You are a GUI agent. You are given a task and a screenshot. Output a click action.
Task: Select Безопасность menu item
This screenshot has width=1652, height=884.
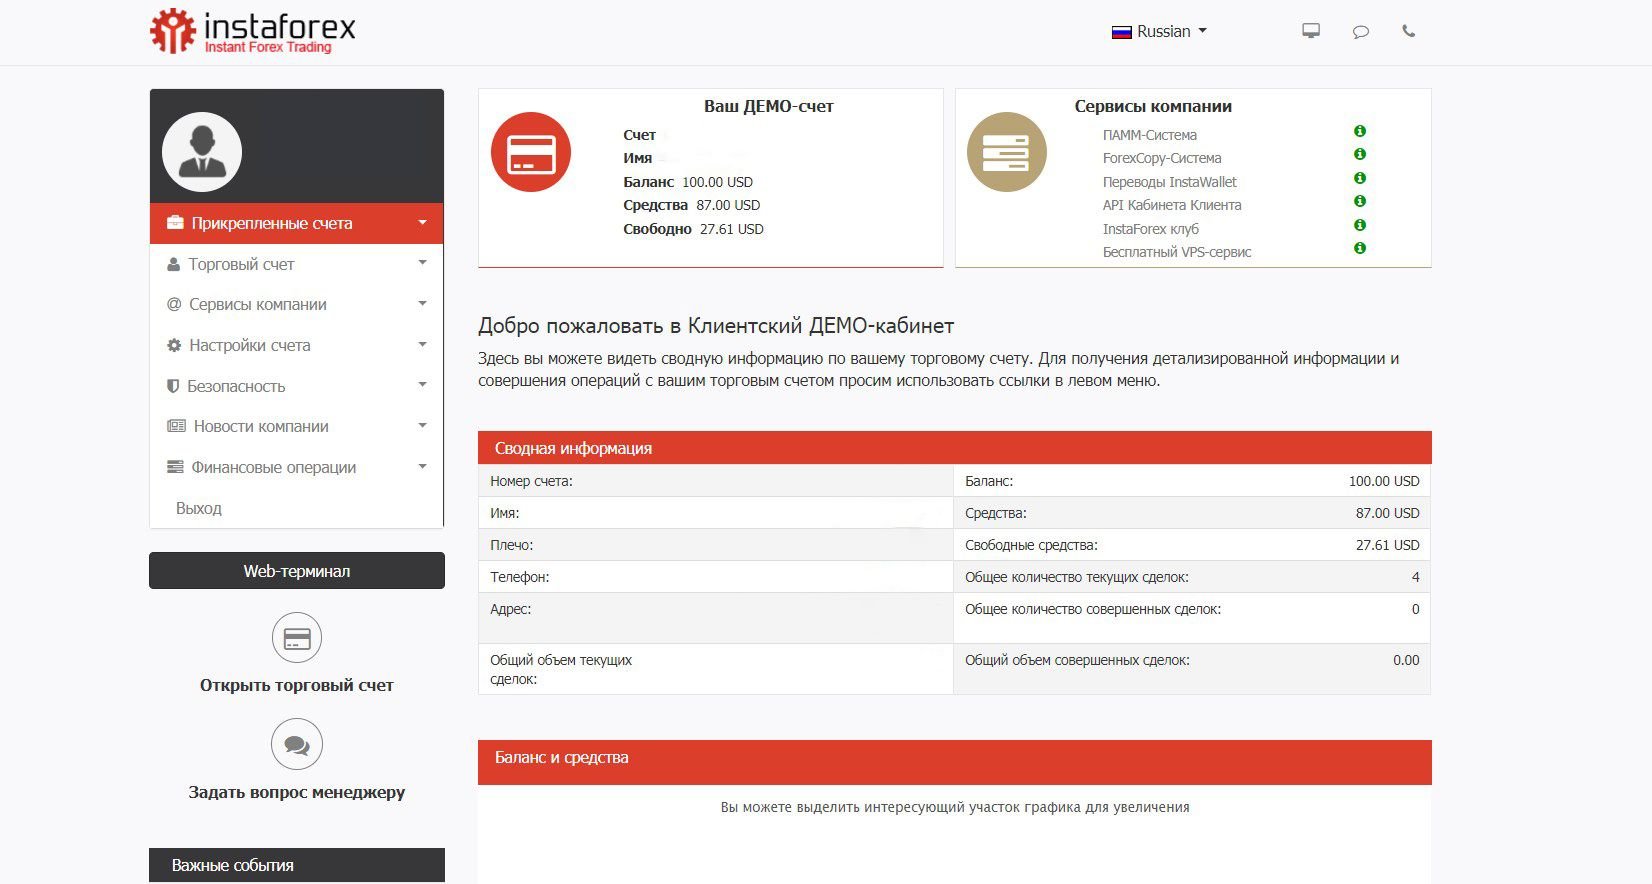coord(296,386)
